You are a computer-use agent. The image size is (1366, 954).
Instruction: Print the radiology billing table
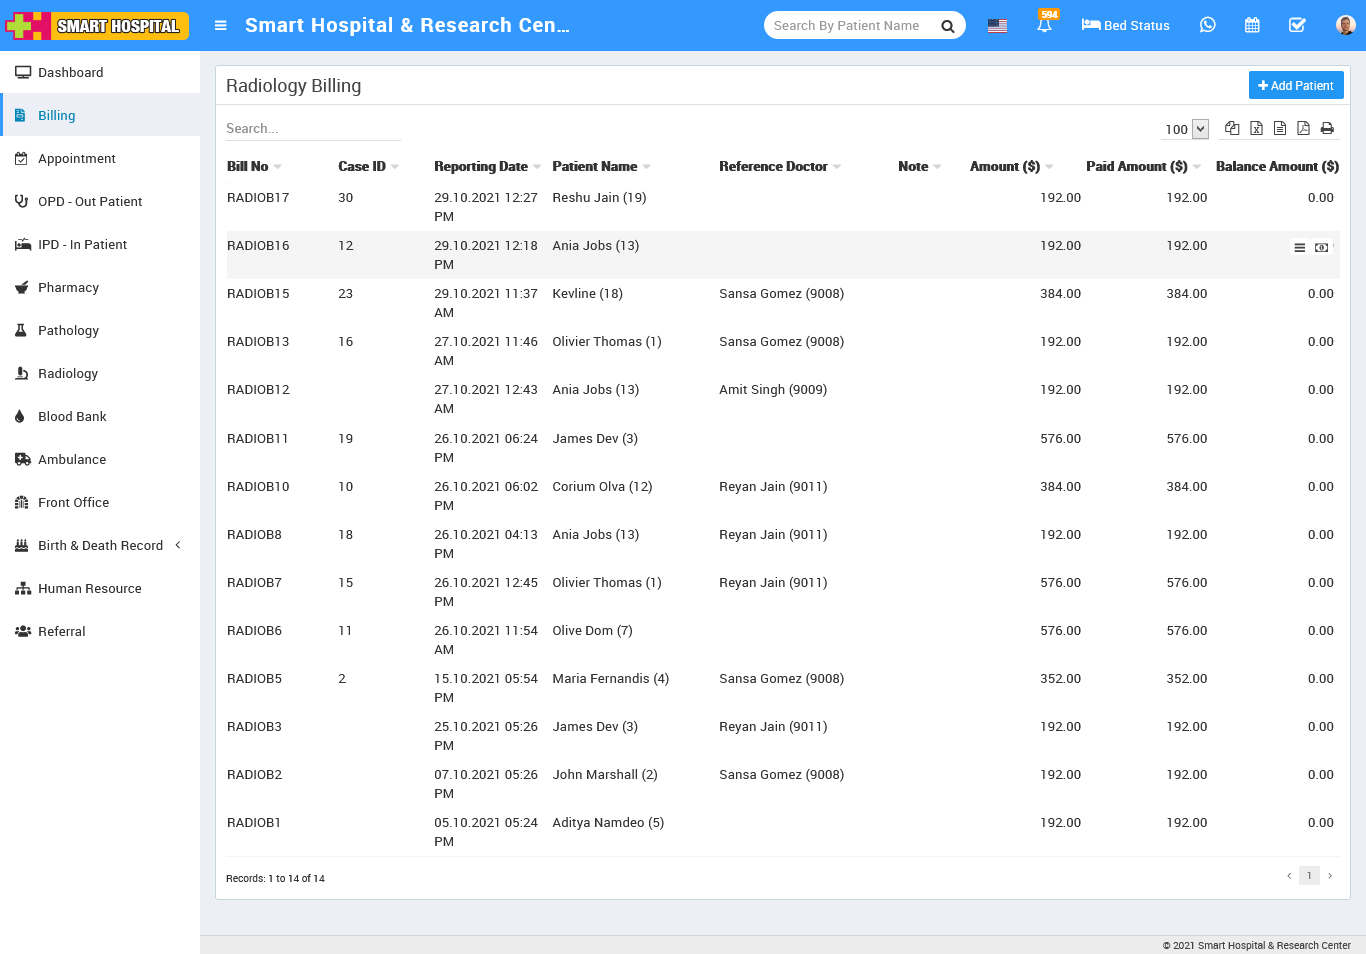[1327, 128]
